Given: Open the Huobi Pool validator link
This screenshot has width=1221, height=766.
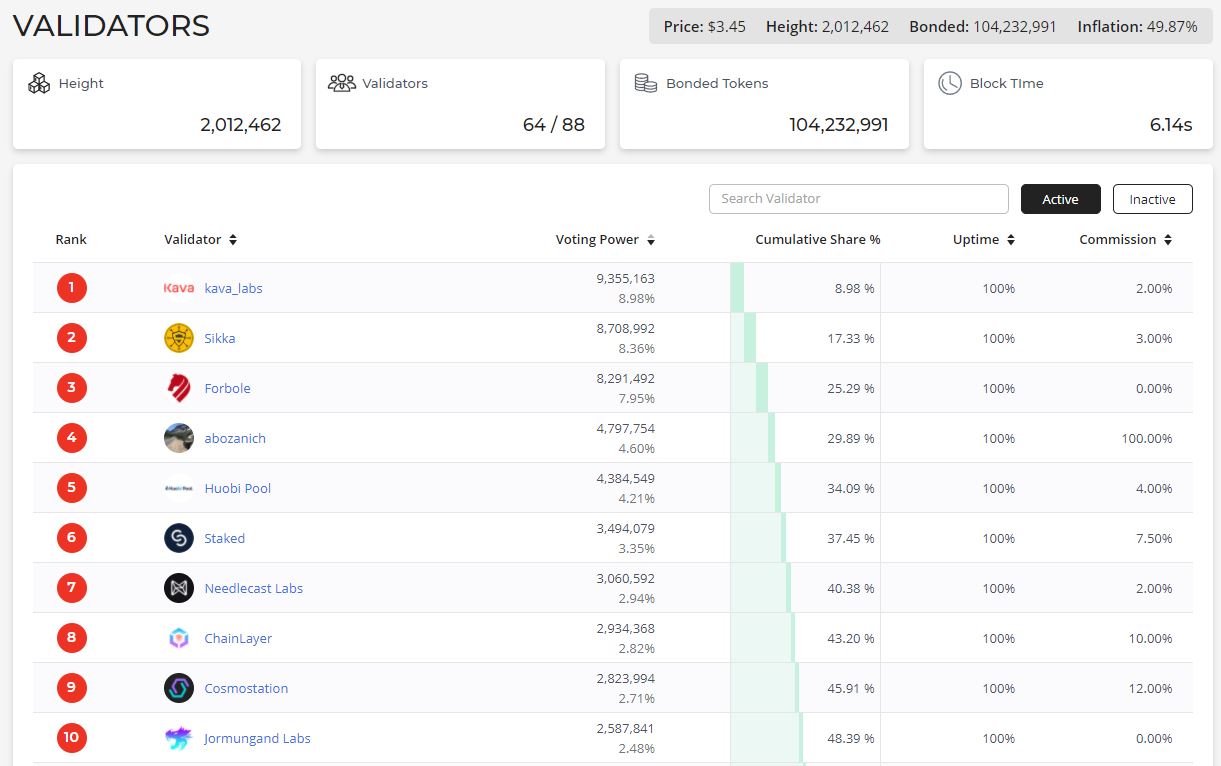Looking at the screenshot, I should click(238, 488).
